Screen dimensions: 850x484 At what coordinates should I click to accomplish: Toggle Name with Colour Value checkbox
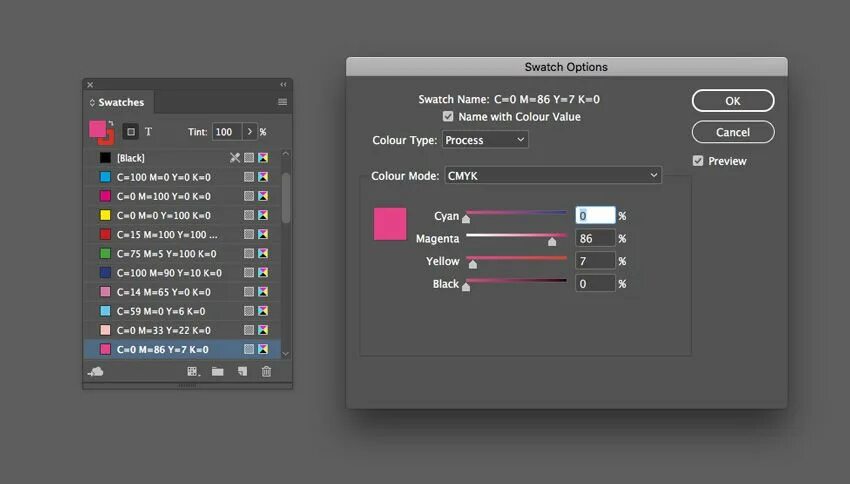(x=448, y=117)
